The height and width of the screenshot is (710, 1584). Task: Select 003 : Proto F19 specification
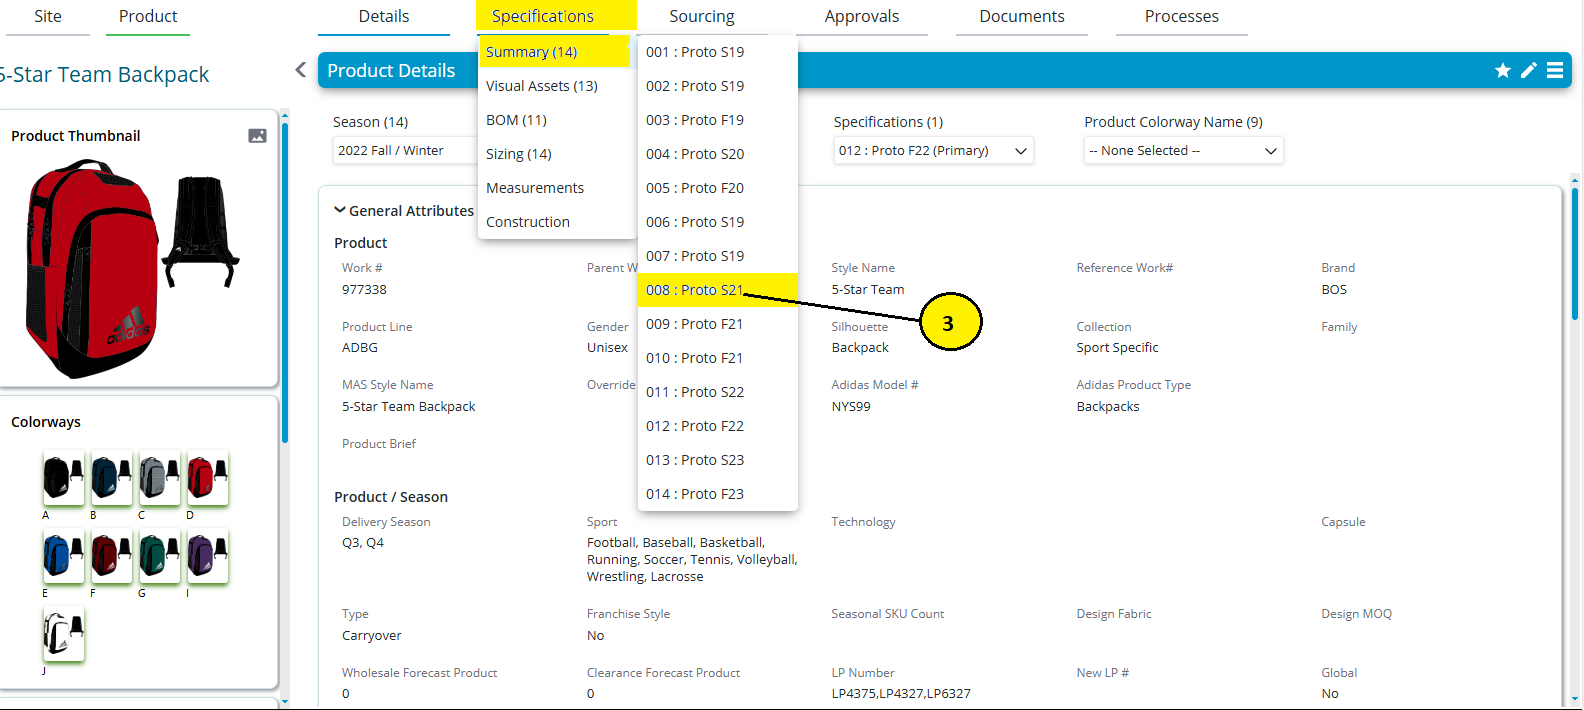(717, 120)
